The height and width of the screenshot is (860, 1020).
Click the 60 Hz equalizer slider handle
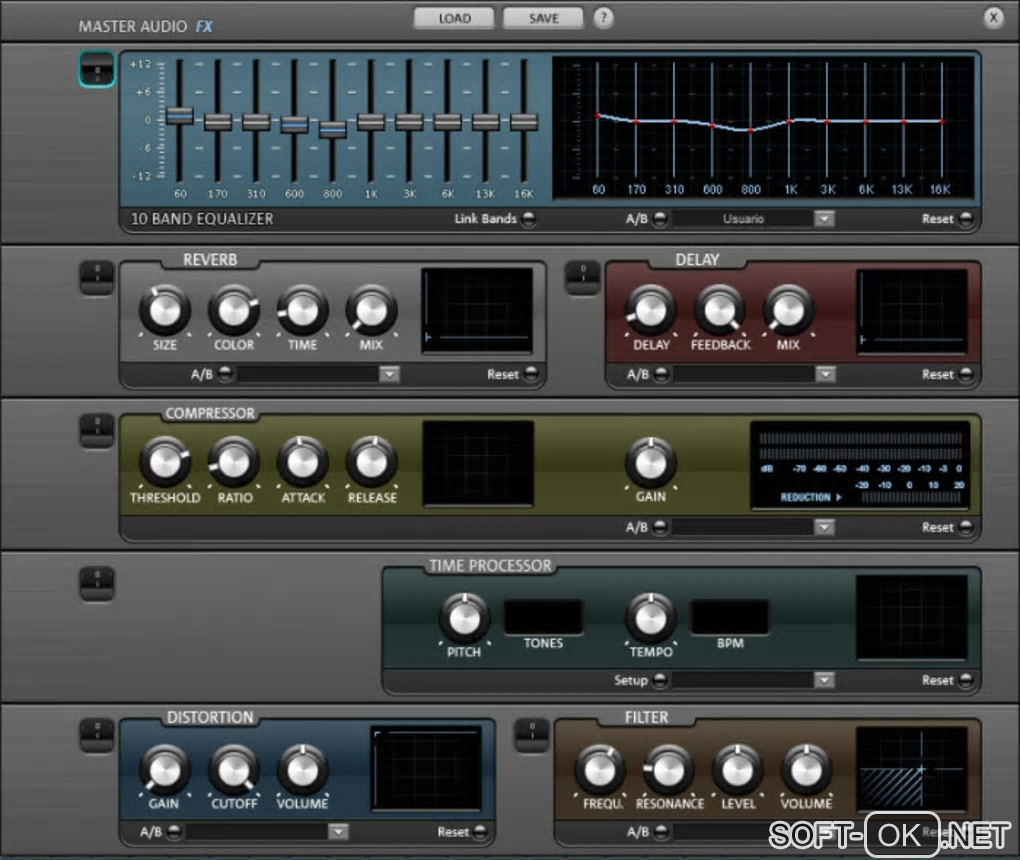[x=180, y=116]
